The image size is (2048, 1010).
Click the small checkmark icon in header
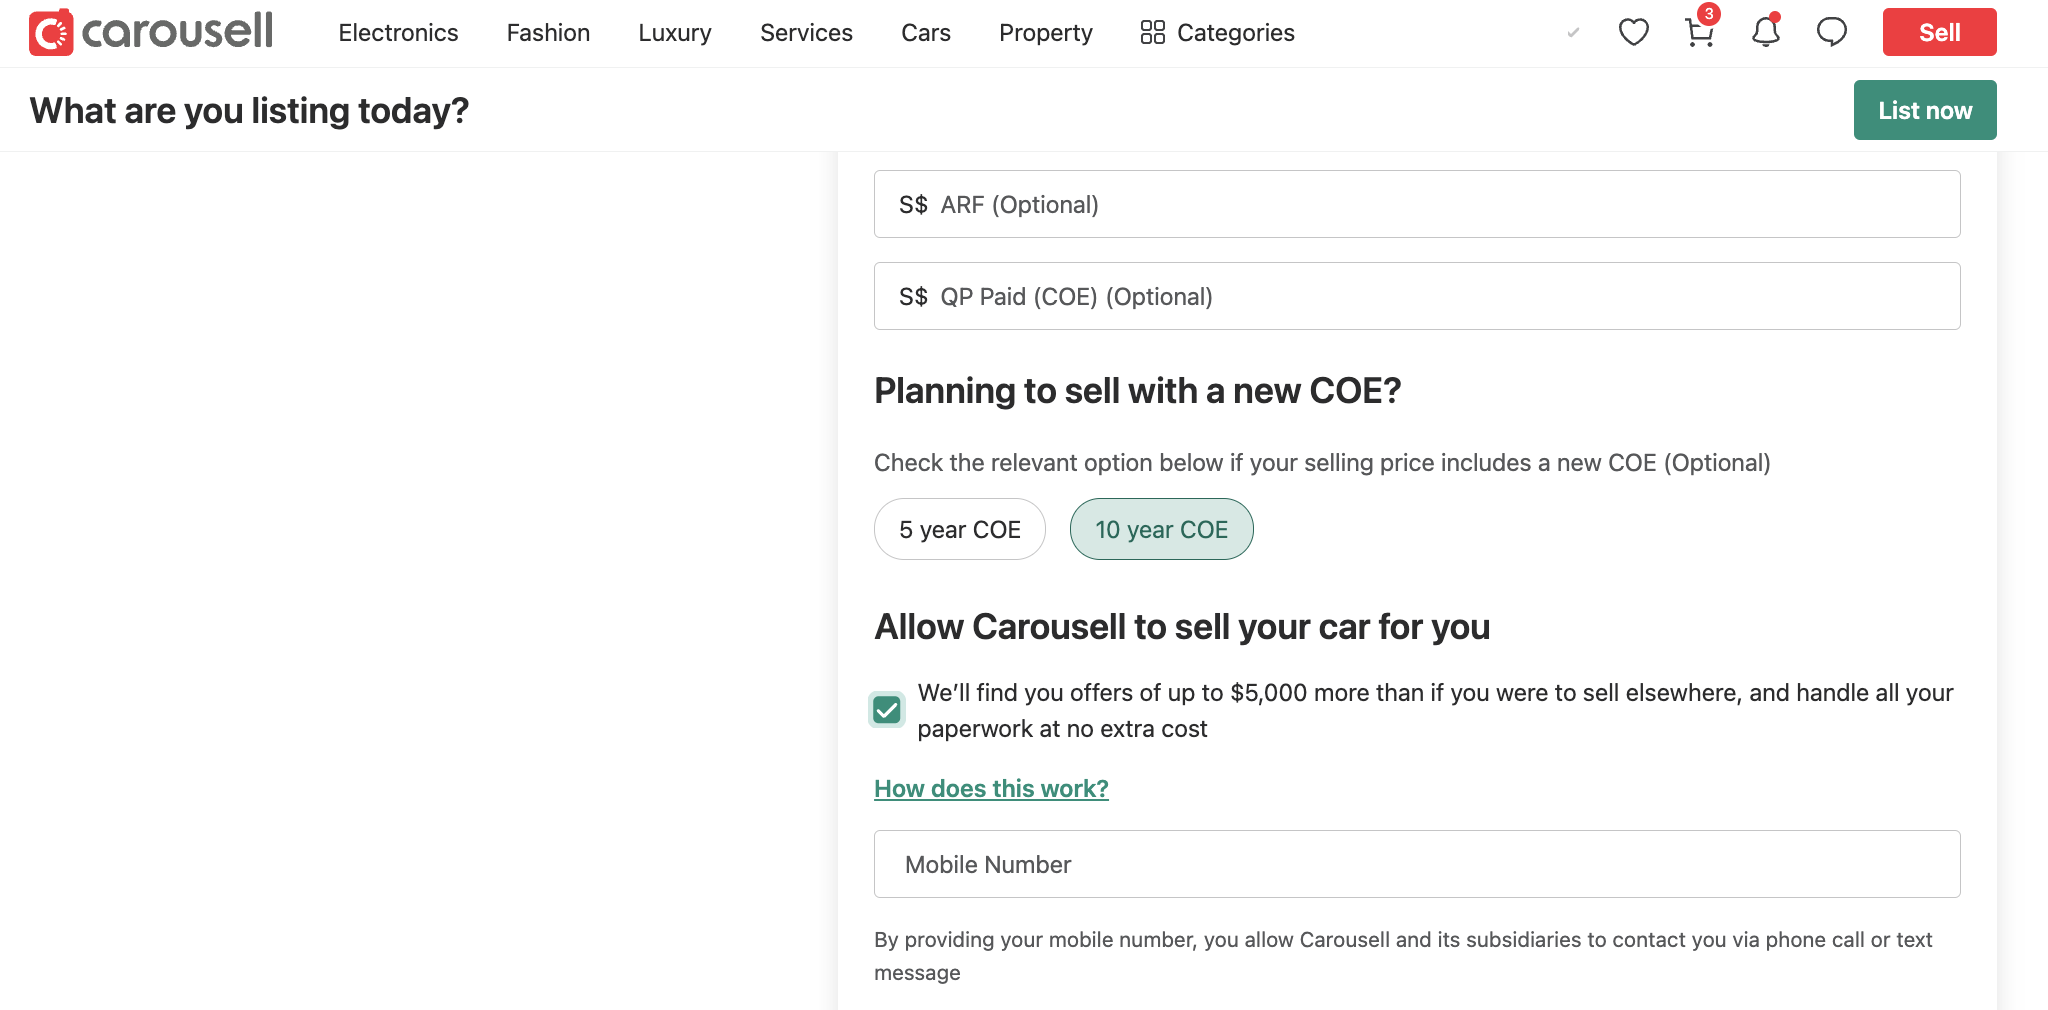pyautogui.click(x=1573, y=33)
